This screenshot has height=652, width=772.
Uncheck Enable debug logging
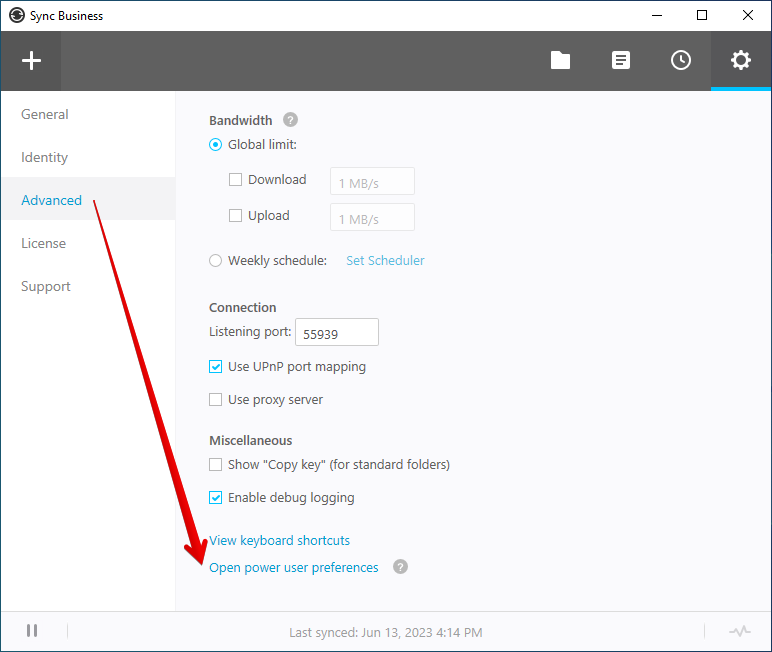[x=216, y=498]
